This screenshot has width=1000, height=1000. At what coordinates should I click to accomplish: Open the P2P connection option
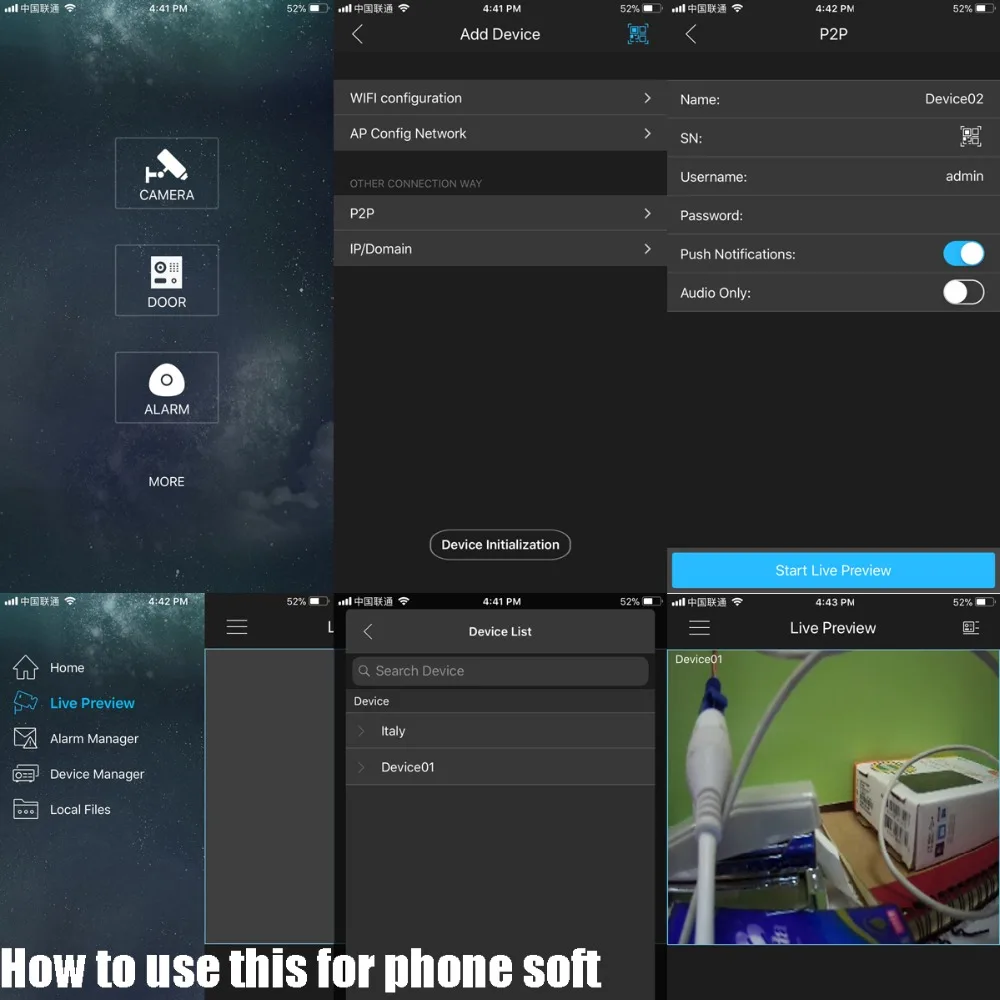click(x=500, y=213)
